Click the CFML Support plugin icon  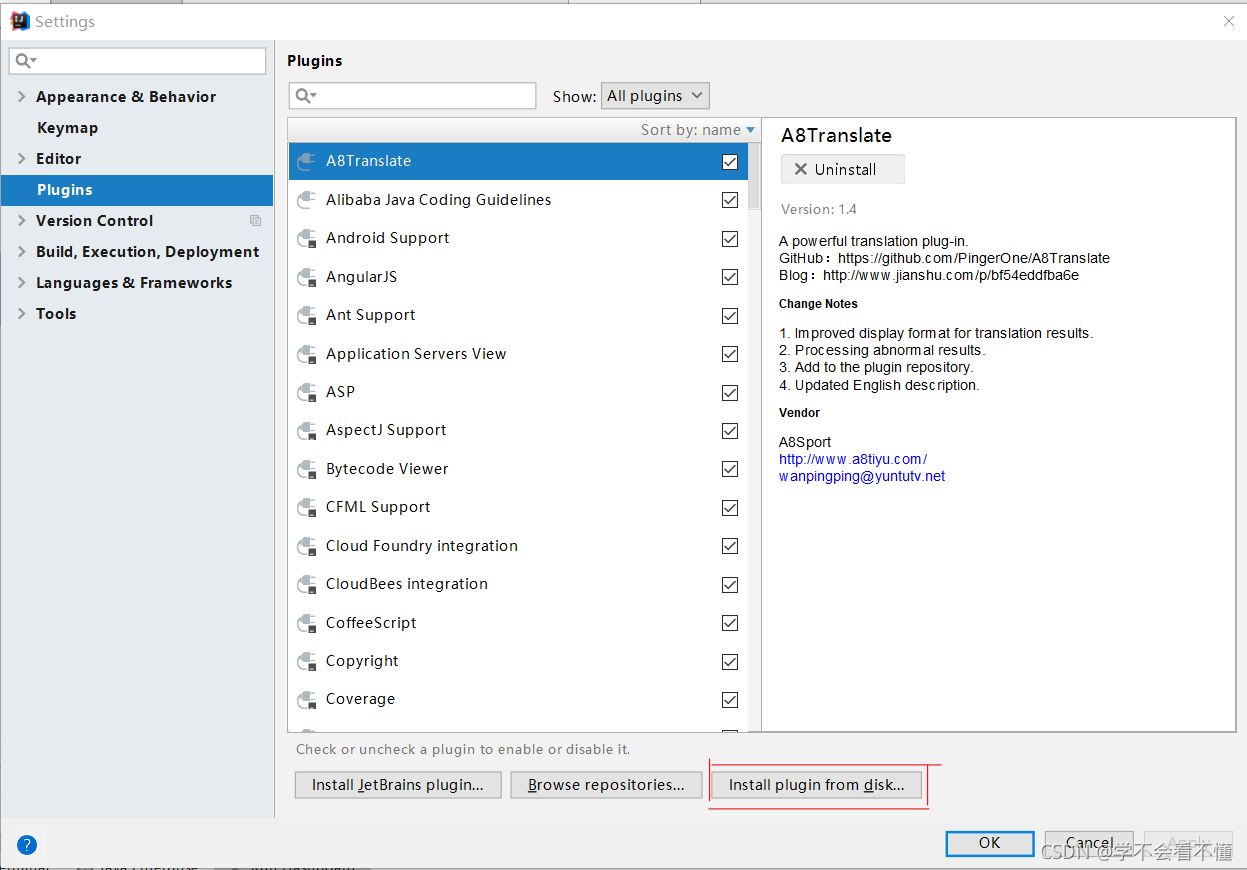308,508
